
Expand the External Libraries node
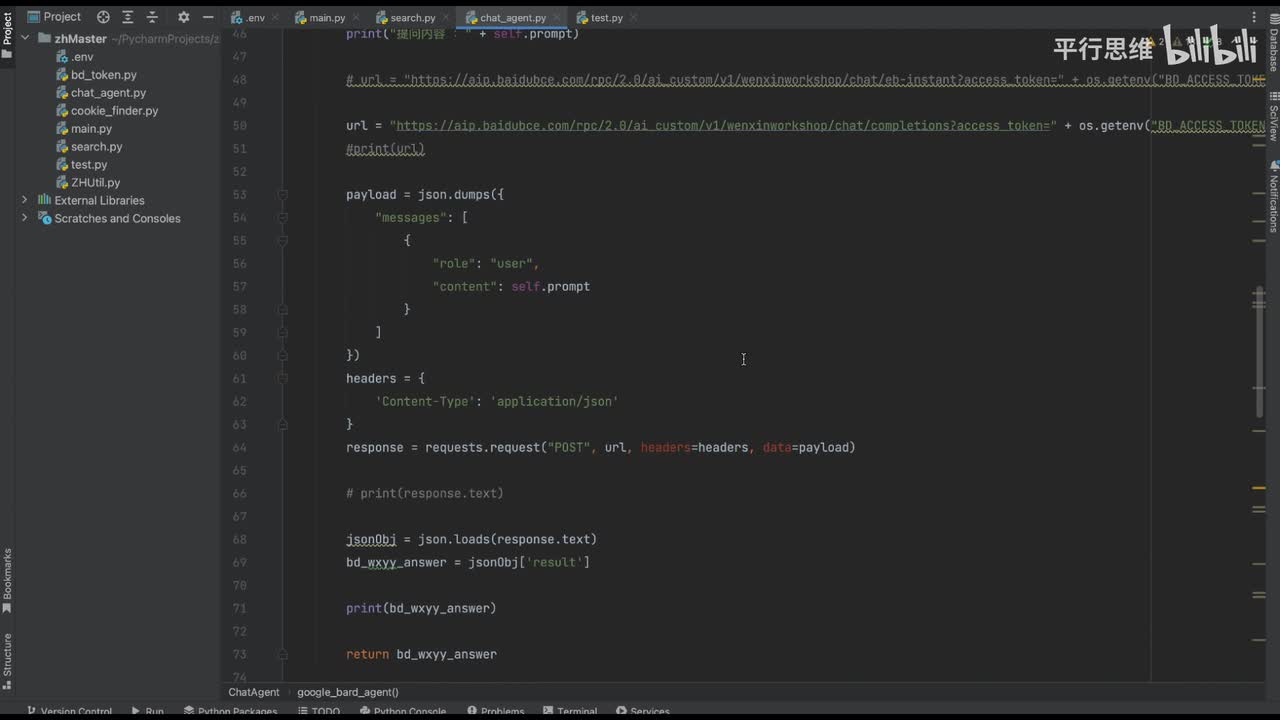click(x=25, y=200)
